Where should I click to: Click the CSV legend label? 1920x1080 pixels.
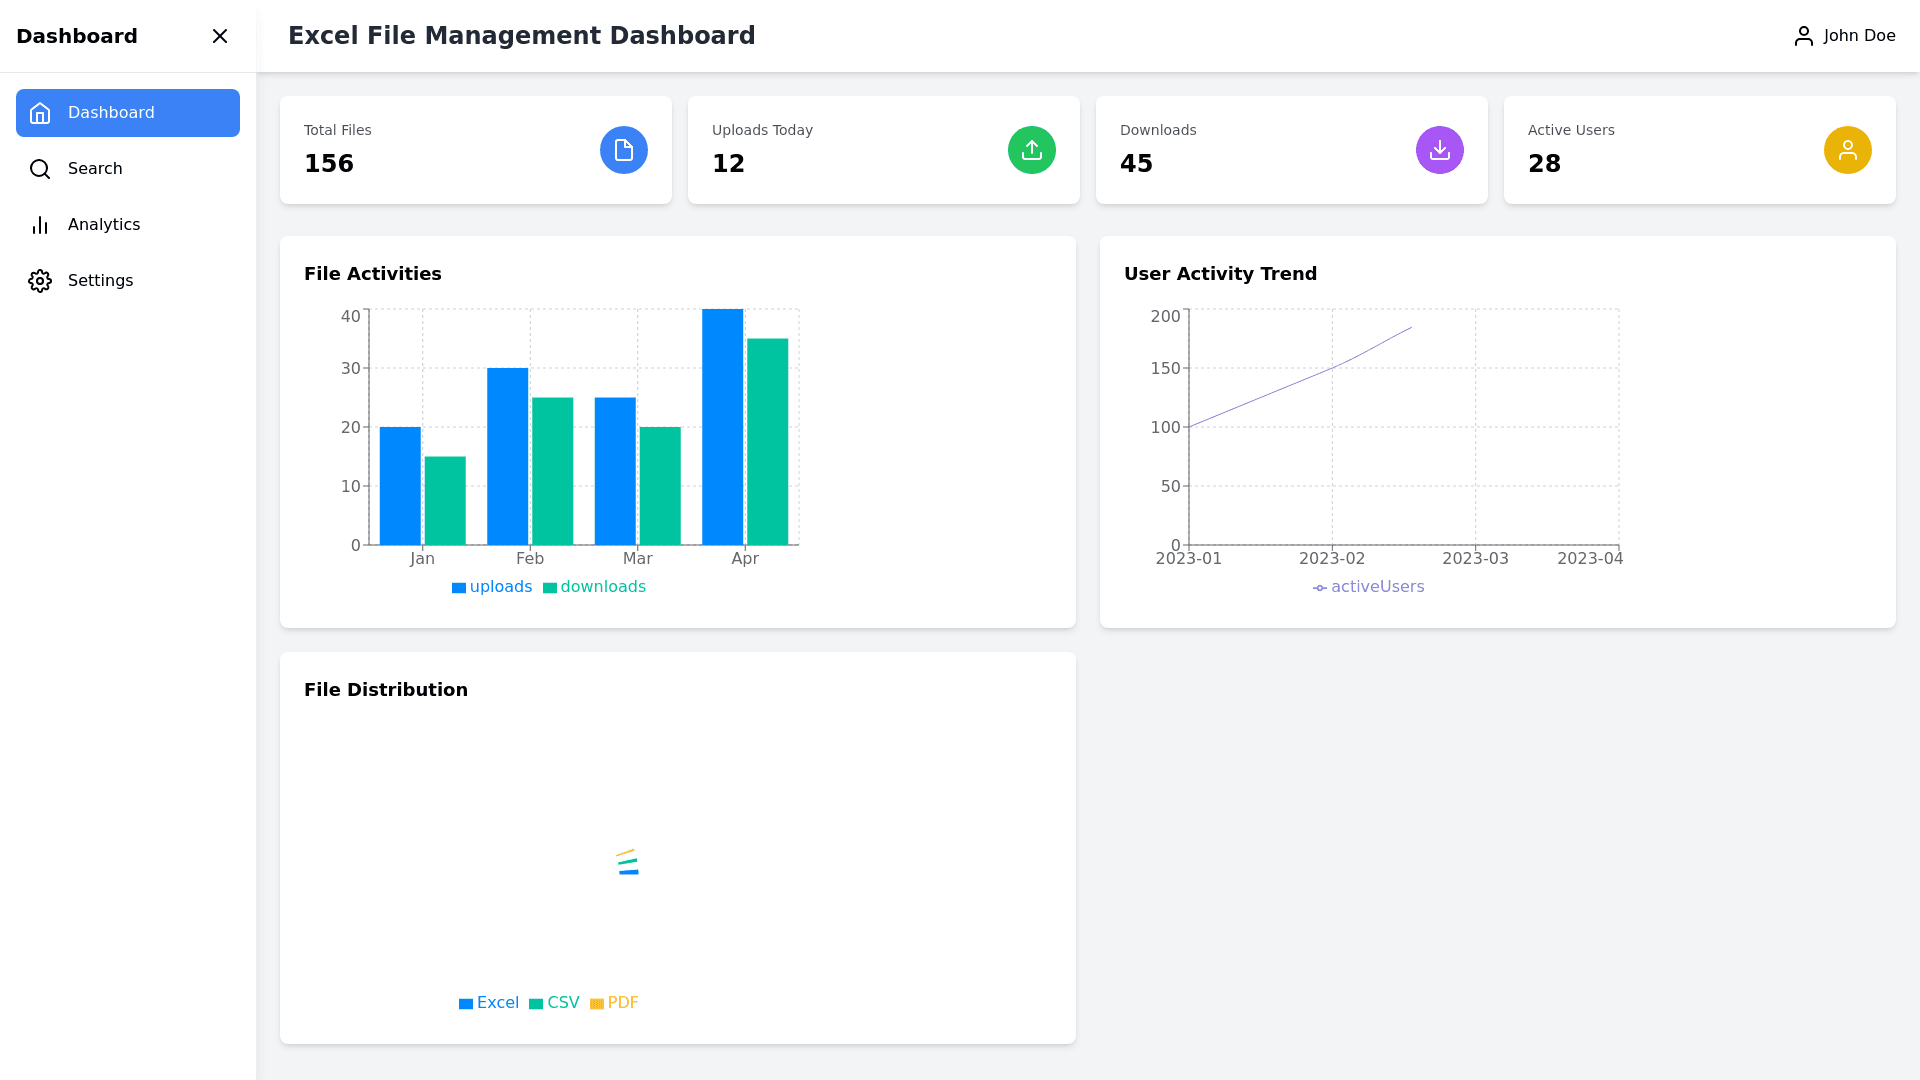pos(563,1003)
